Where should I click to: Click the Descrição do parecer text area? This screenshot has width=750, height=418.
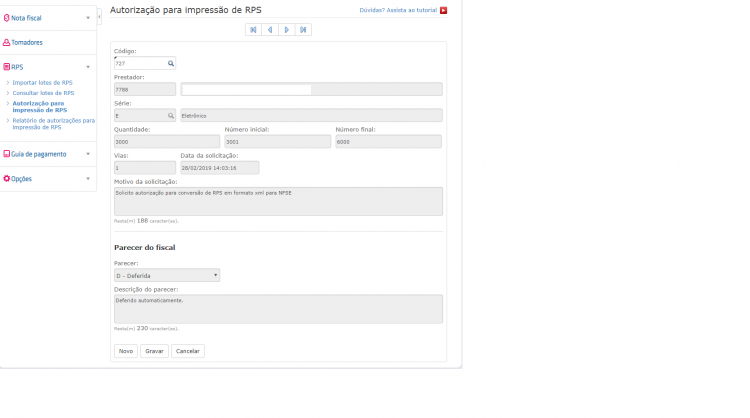pos(278,309)
